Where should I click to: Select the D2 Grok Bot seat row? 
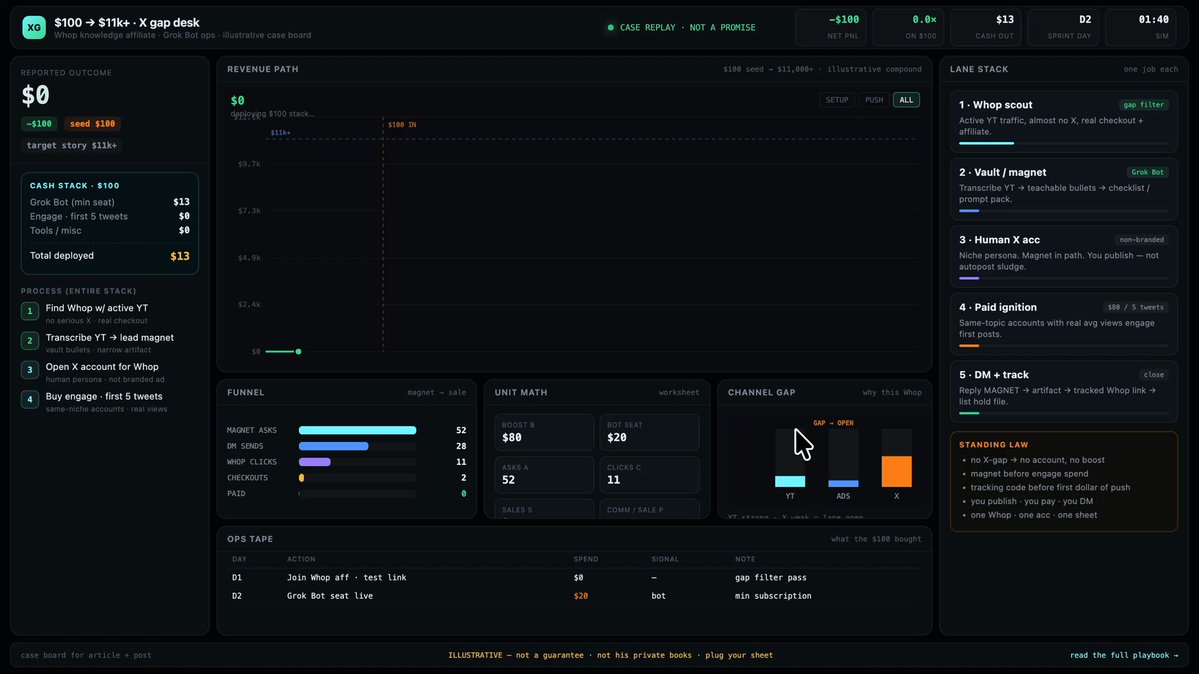[574, 596]
